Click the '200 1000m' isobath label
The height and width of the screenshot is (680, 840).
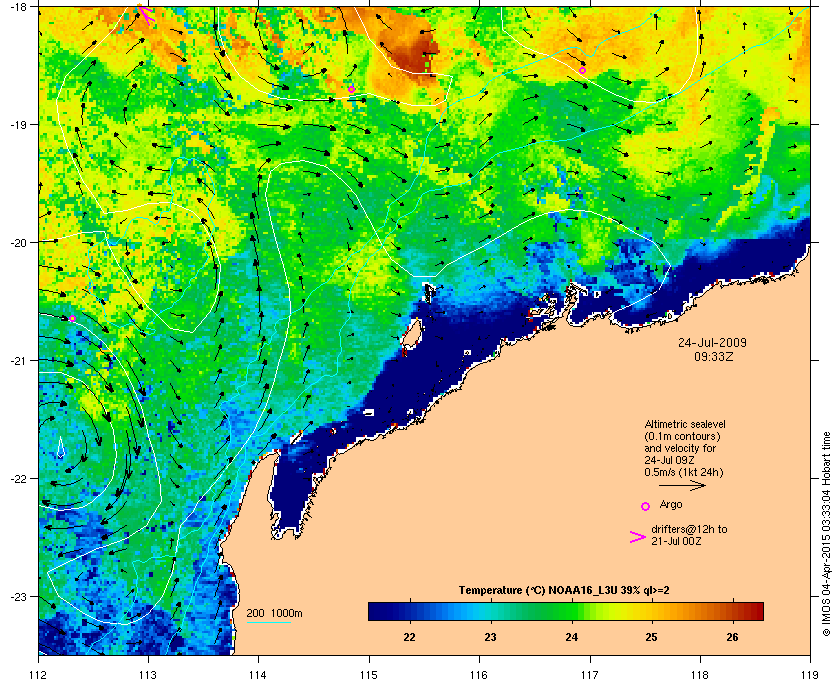274,614
